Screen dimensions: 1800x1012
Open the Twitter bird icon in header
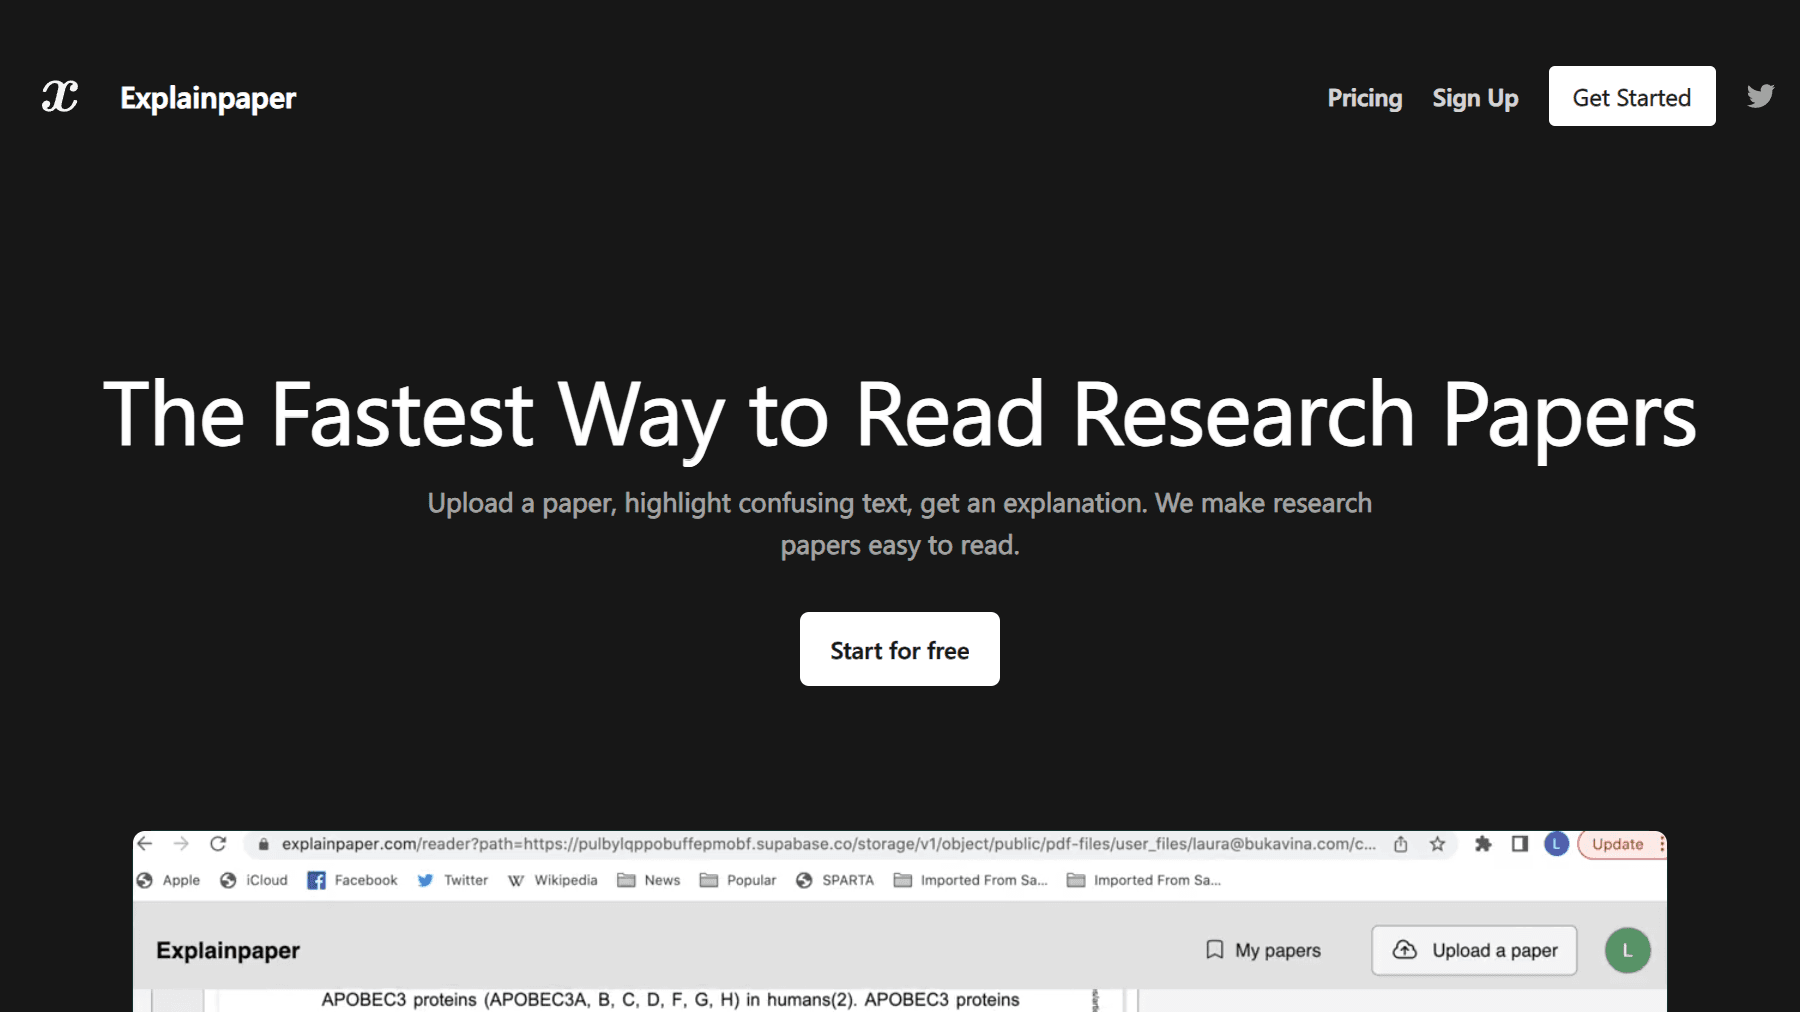(x=1760, y=96)
